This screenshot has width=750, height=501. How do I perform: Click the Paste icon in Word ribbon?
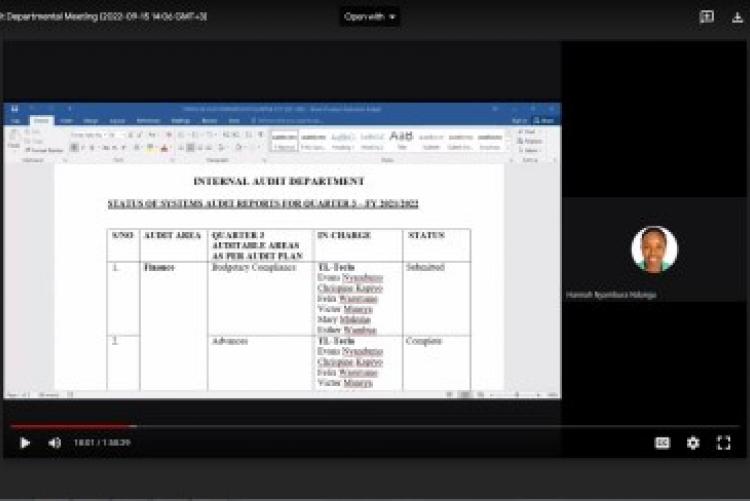click(x=14, y=139)
